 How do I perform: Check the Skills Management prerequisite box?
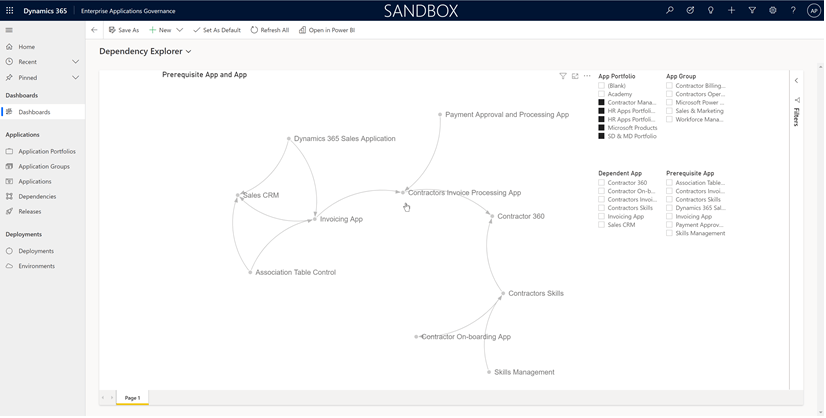(670, 233)
